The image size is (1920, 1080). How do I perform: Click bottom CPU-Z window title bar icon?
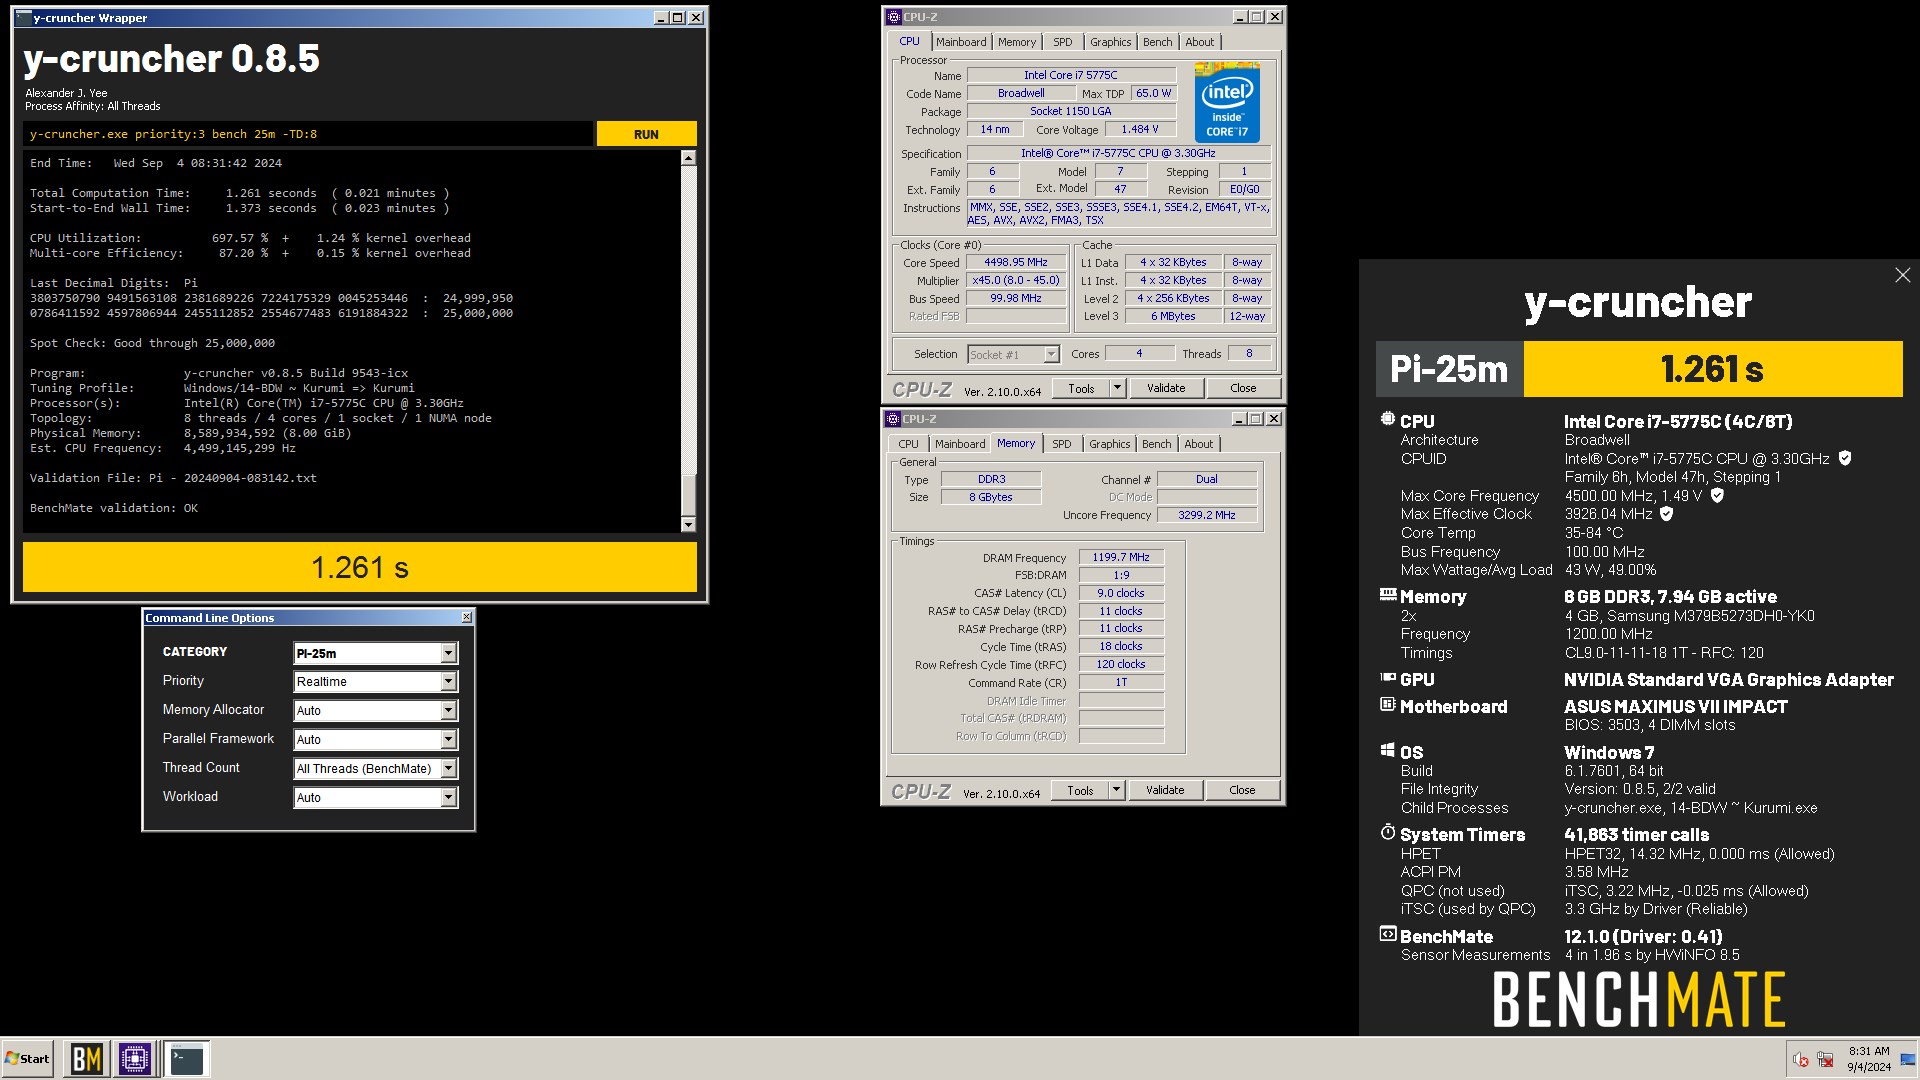[893, 419]
